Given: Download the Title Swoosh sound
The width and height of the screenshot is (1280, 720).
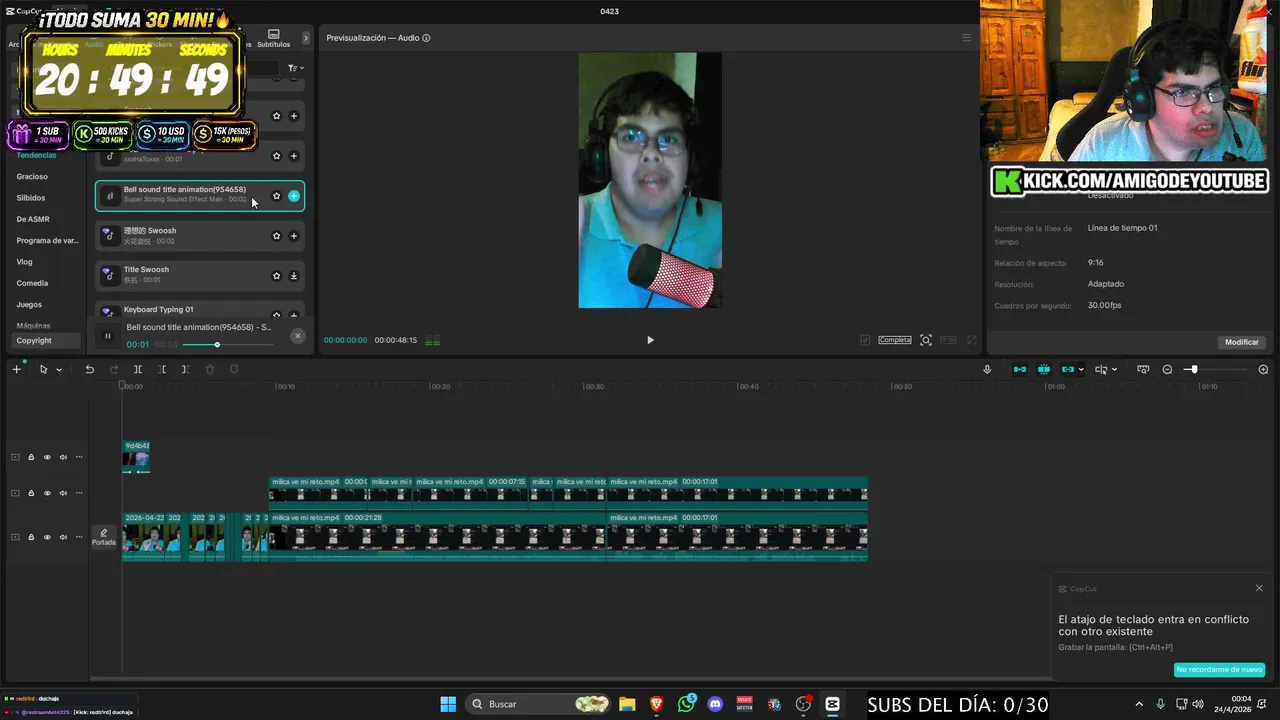Looking at the screenshot, I should (x=294, y=276).
